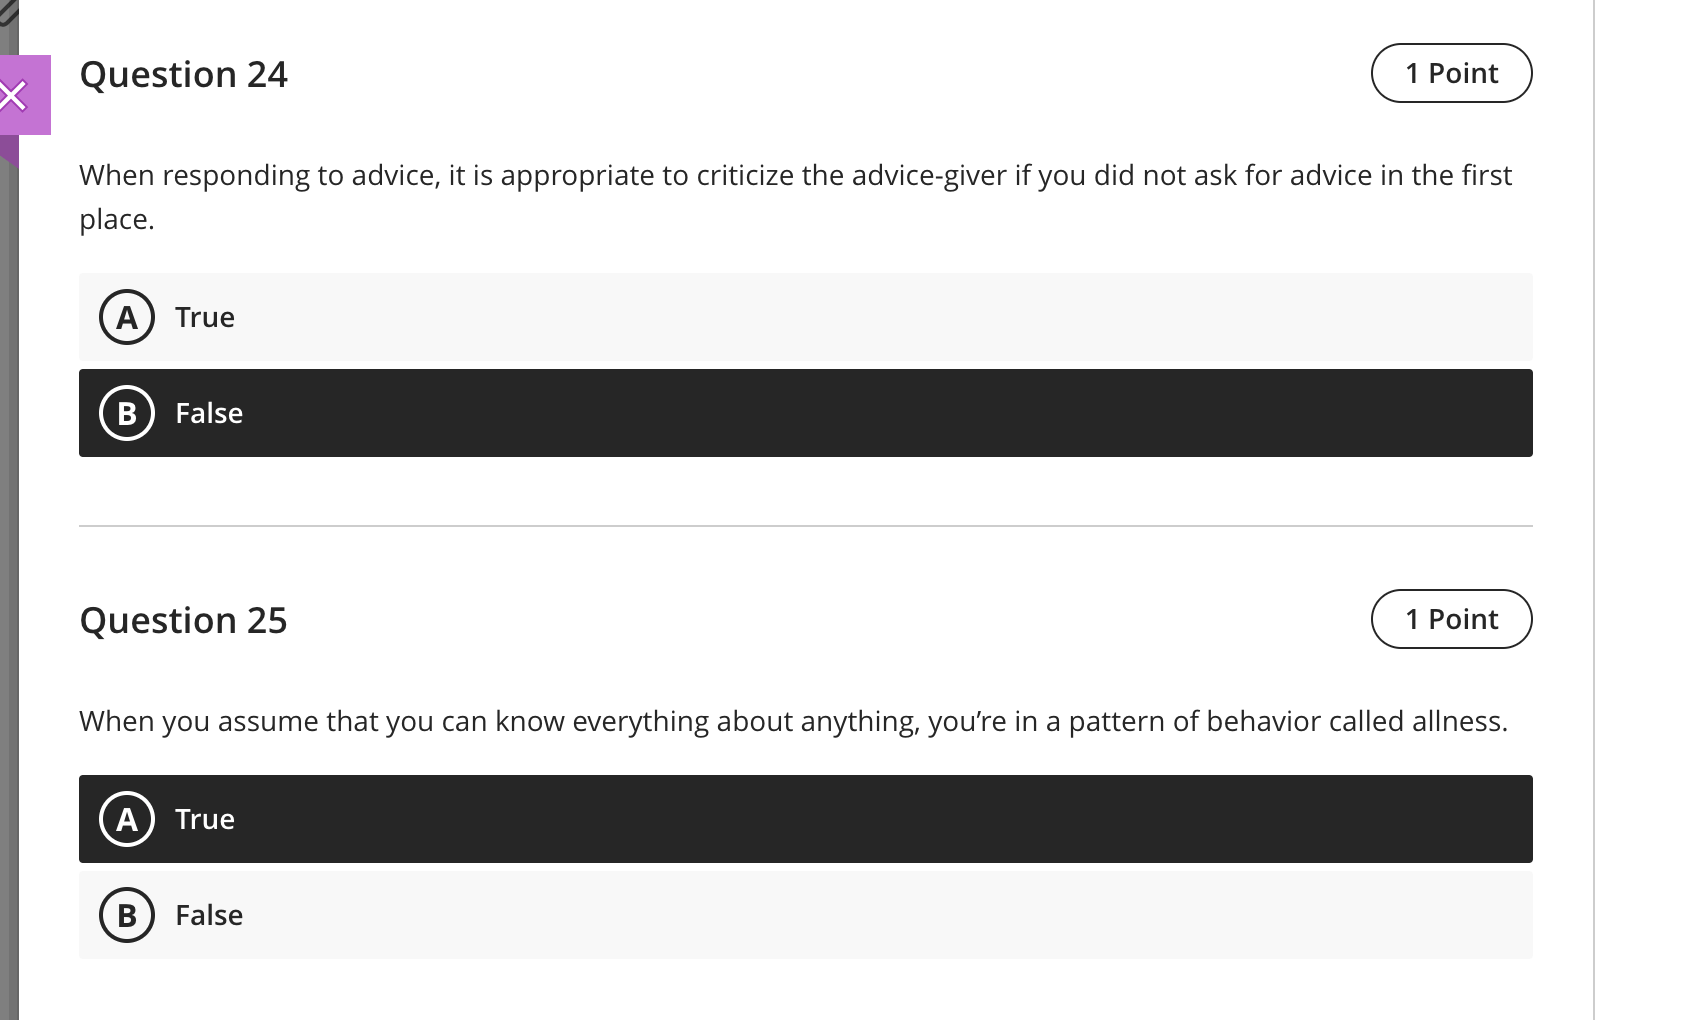Click the 1 Point pill beside Question 24

click(x=1451, y=73)
